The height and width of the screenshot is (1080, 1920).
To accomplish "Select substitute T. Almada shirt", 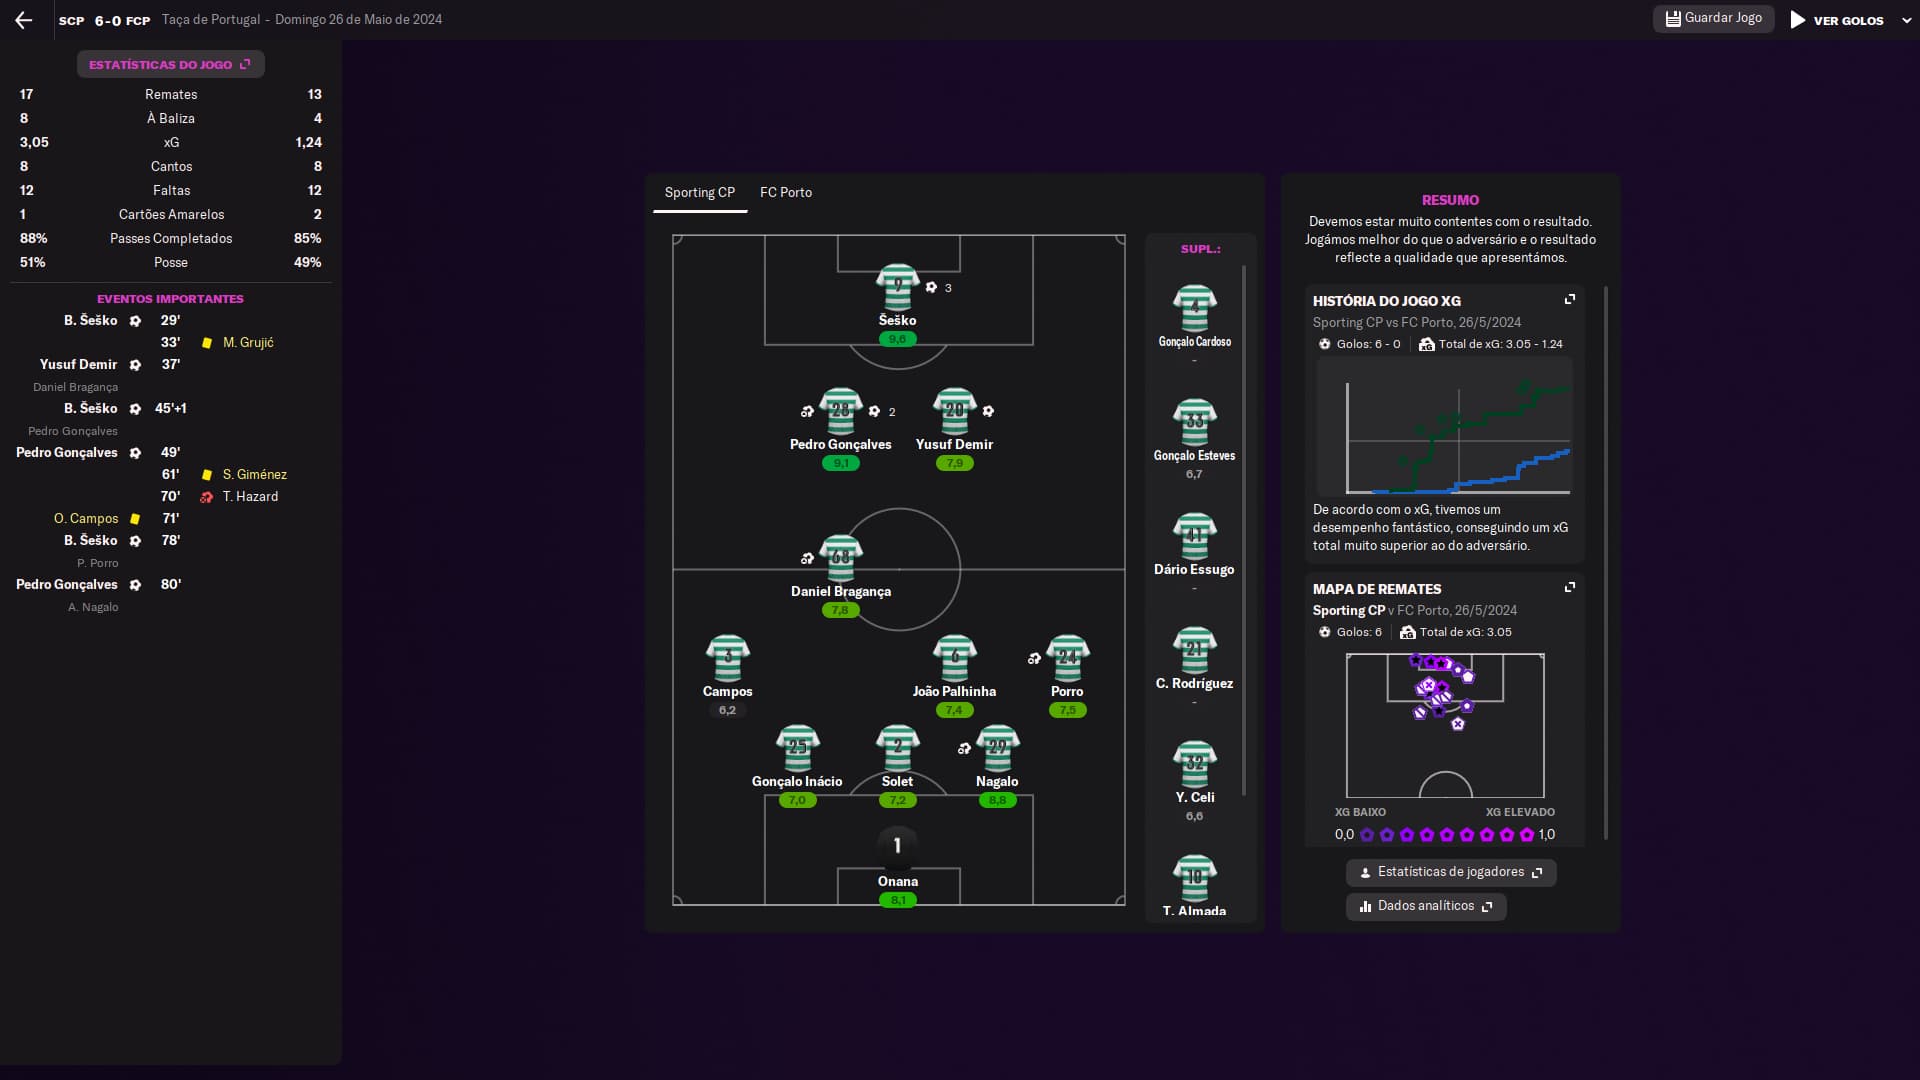I will pos(1194,878).
